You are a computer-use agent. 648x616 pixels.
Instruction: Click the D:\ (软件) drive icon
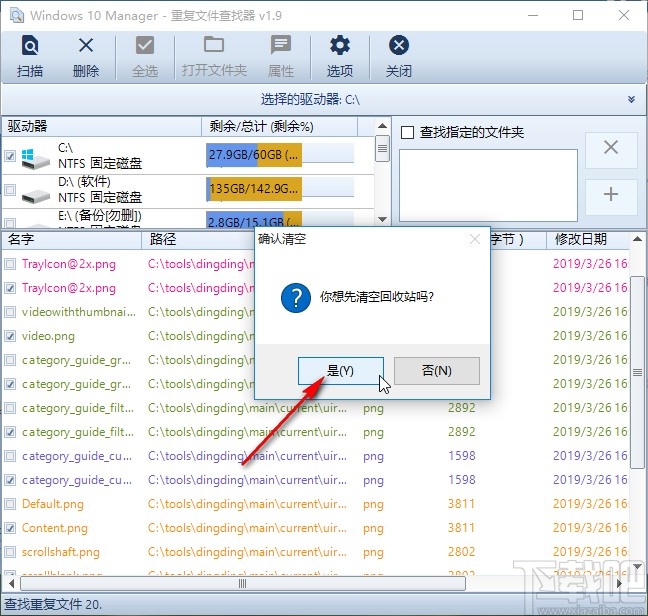pos(36,196)
